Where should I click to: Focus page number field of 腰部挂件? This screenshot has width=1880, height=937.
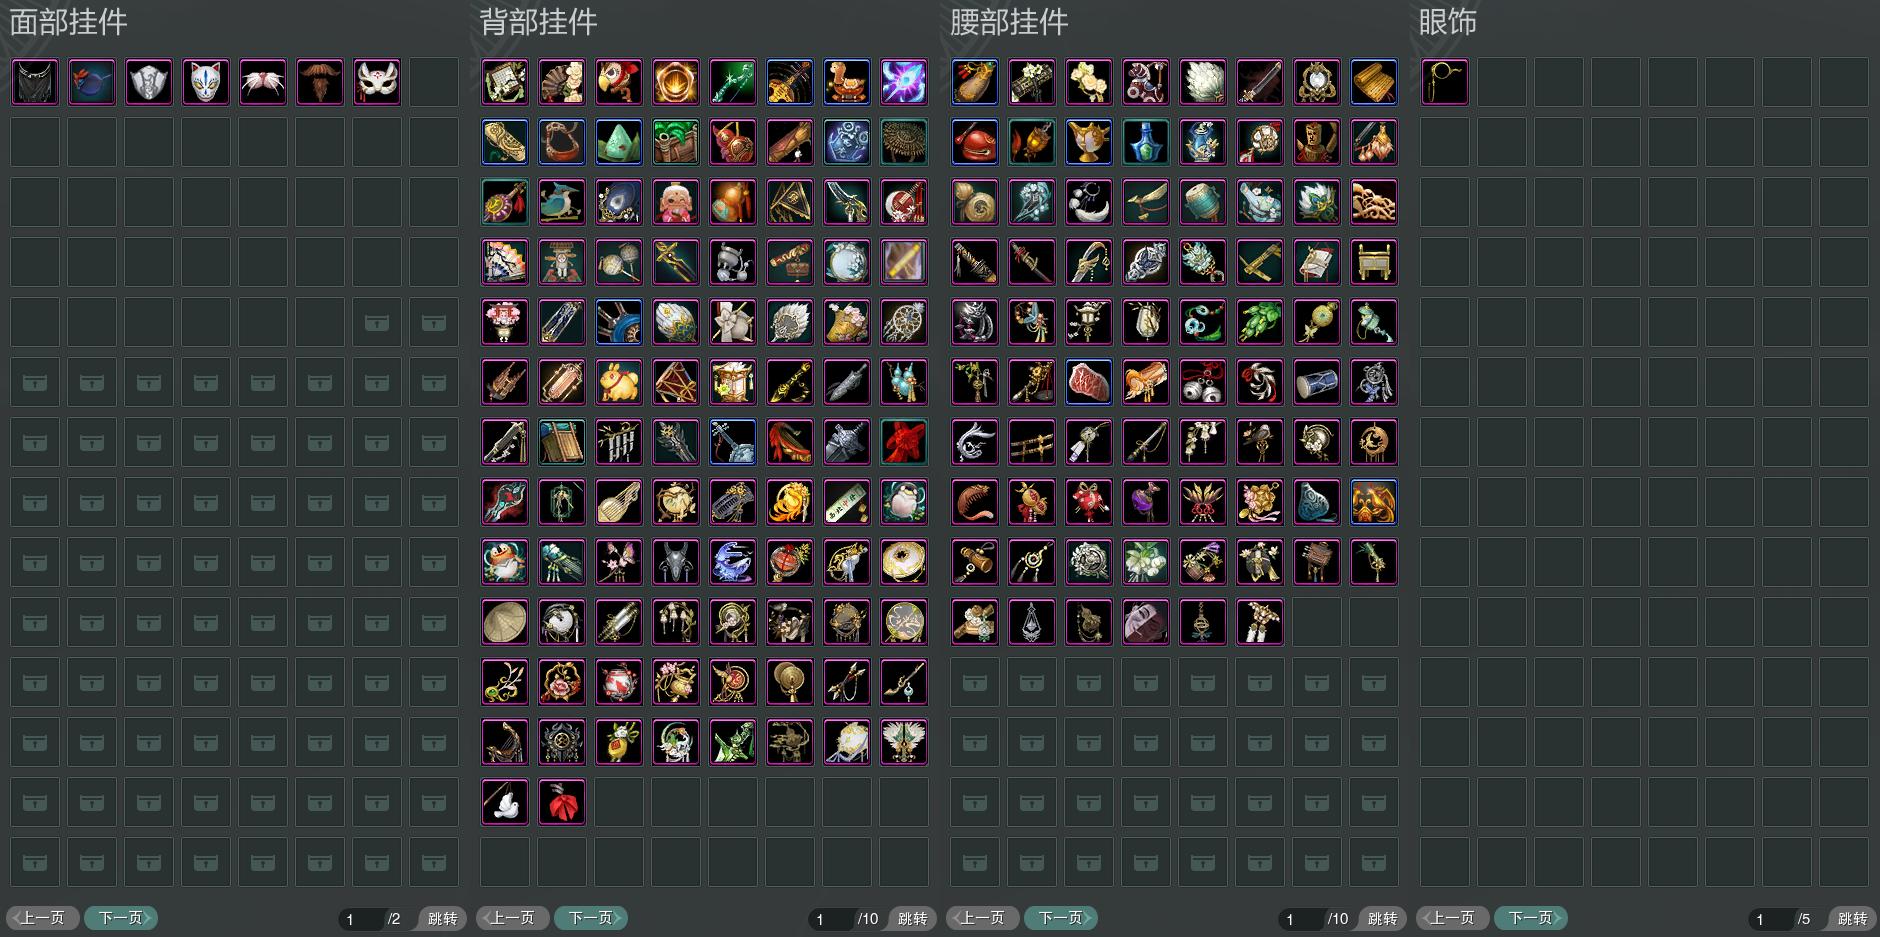(1302, 919)
